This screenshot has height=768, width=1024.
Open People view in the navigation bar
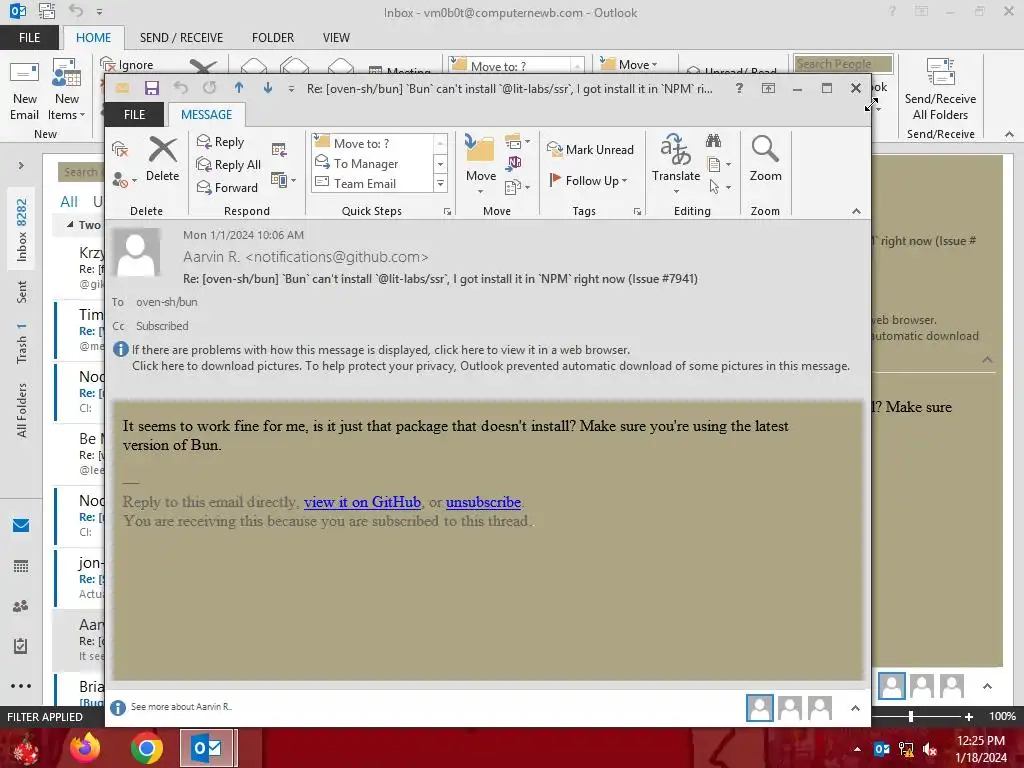(x=21, y=606)
